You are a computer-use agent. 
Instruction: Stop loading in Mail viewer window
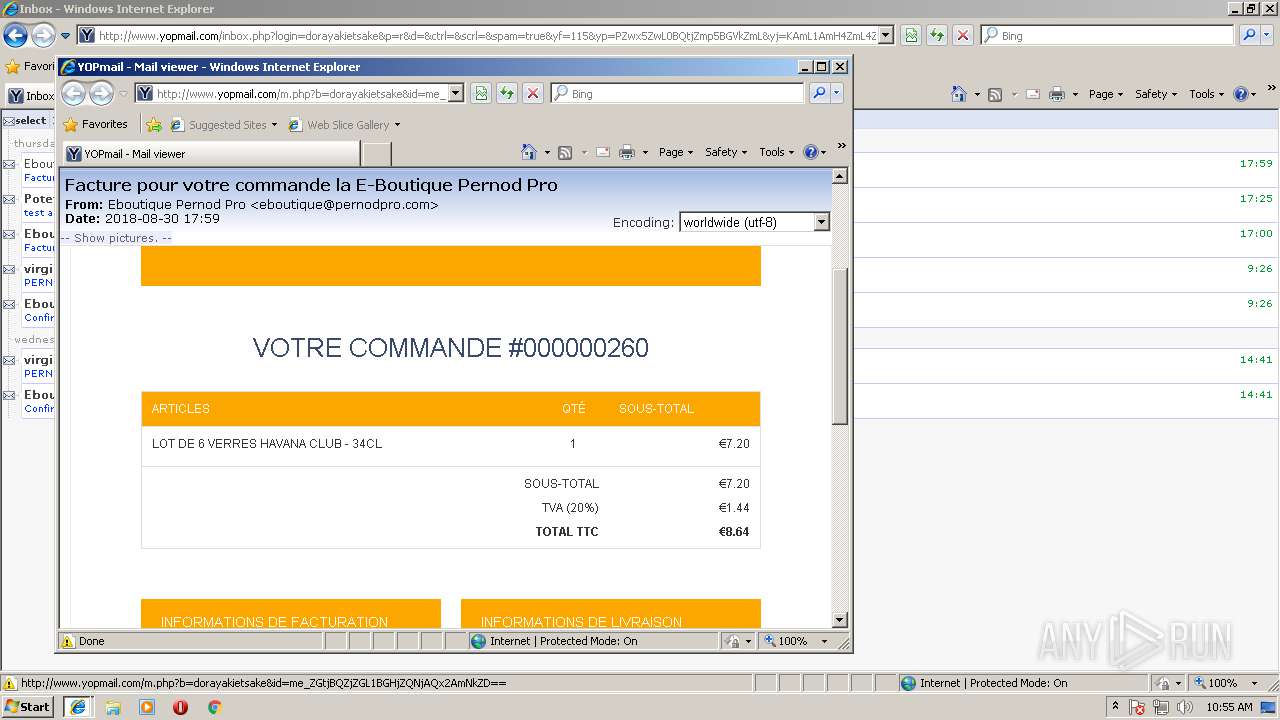[533, 93]
